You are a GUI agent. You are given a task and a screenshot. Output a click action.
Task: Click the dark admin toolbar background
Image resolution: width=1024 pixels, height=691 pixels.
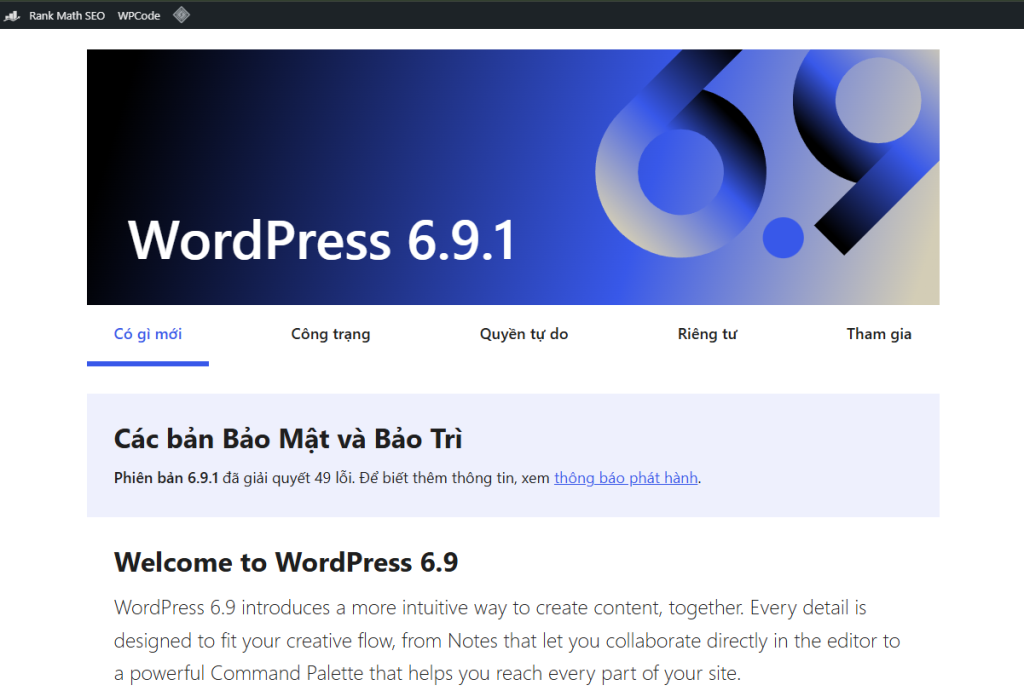click(x=600, y=15)
